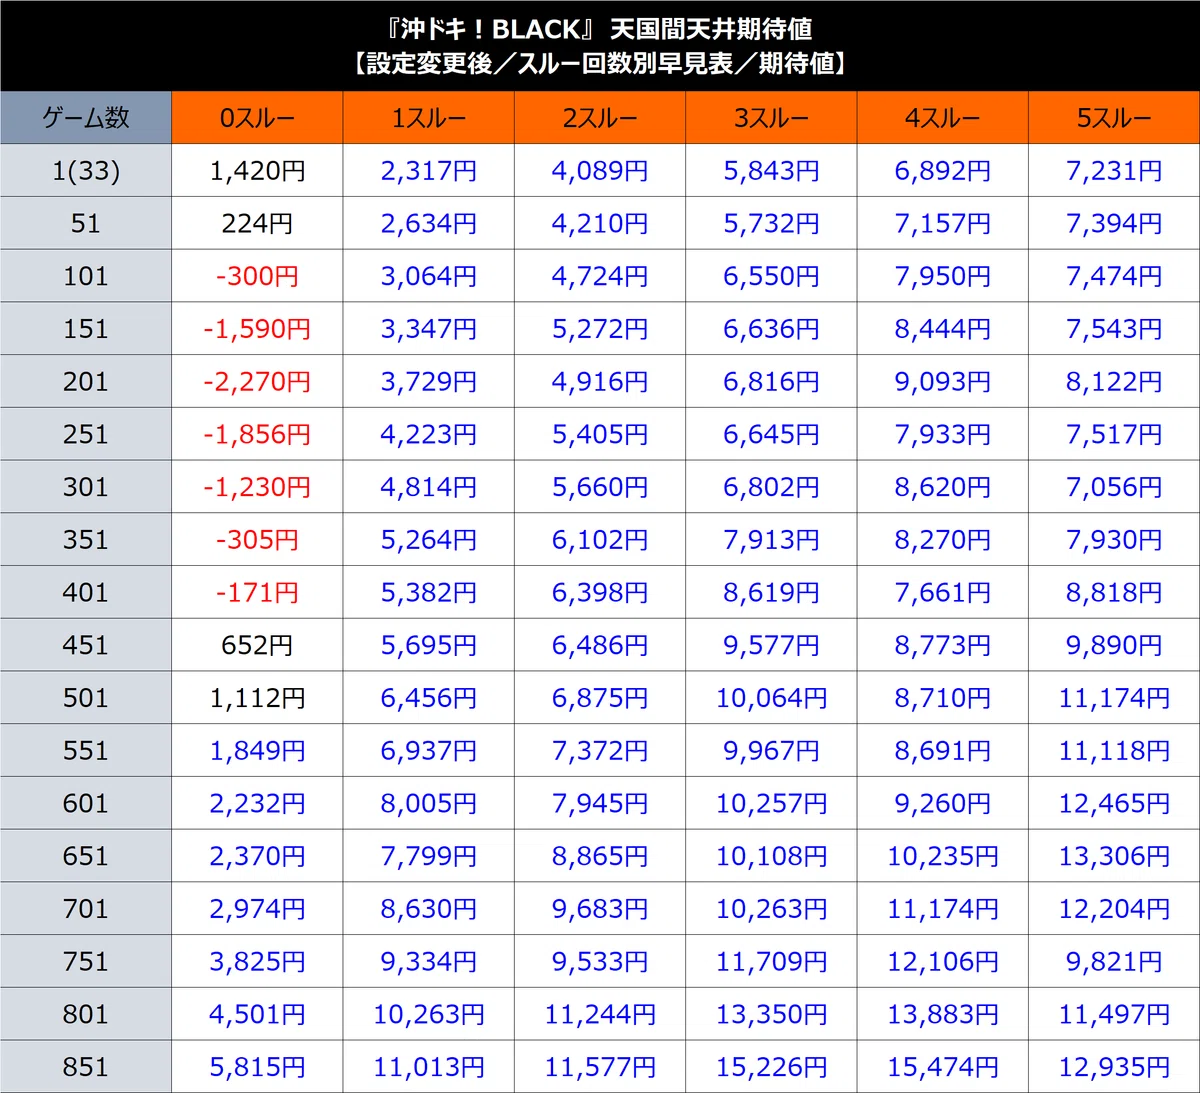Image resolution: width=1200 pixels, height=1093 pixels.
Task: Select the 1,420円 cell
Action: pyautogui.click(x=257, y=171)
